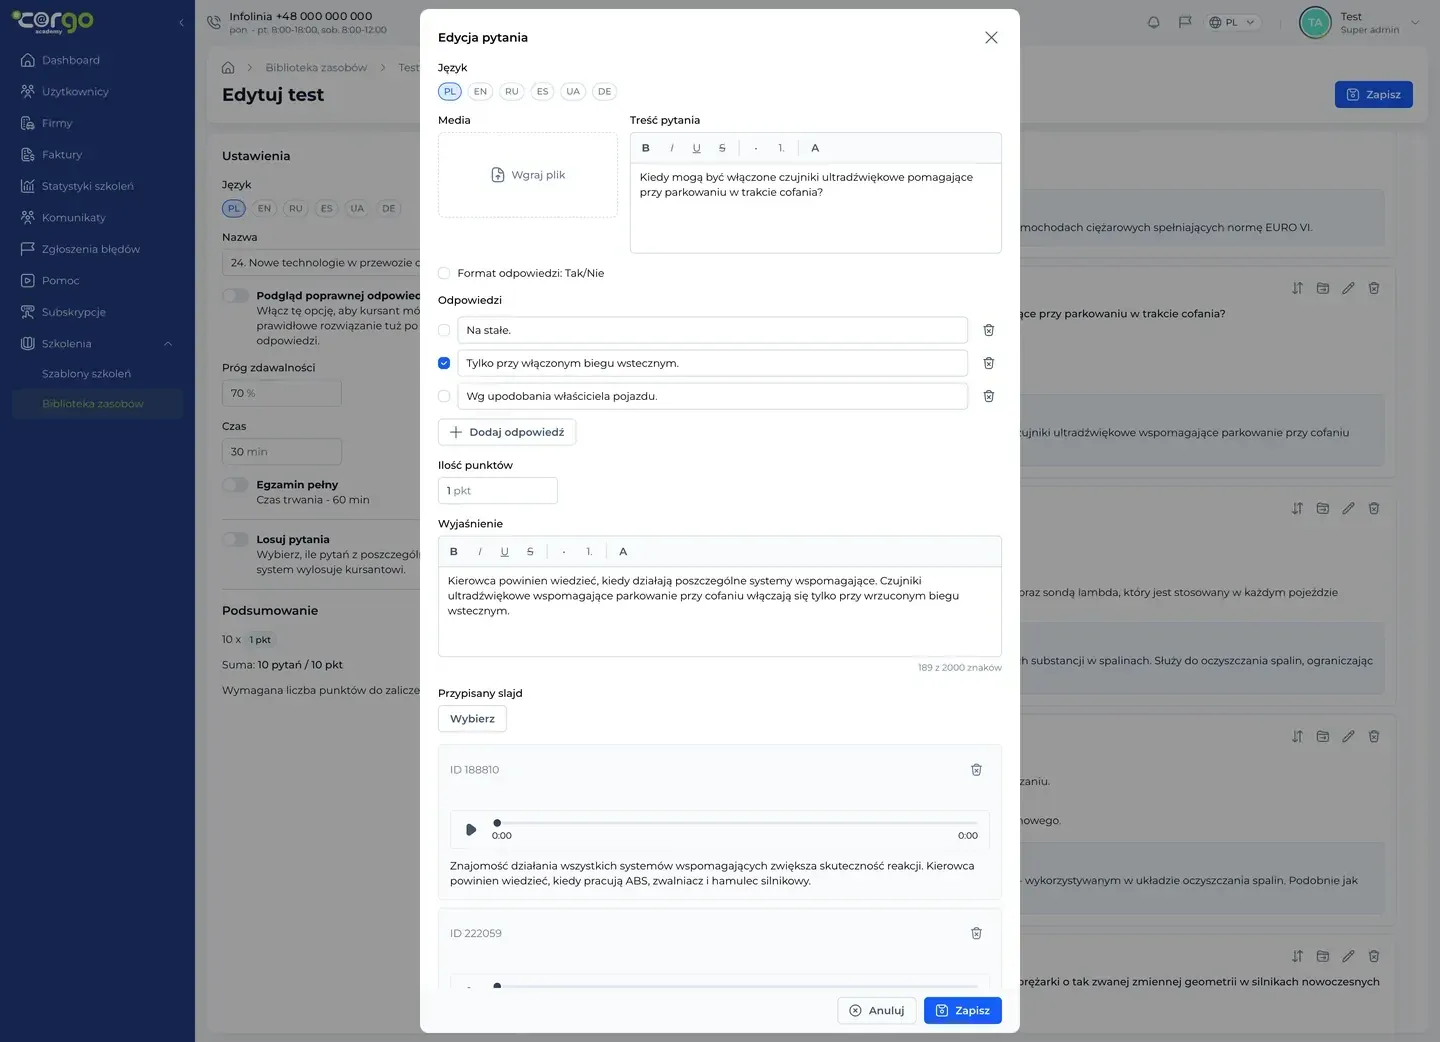This screenshot has width=1440, height=1042.
Task: Click 'Anuluj' to cancel editing
Action: 877,1011
